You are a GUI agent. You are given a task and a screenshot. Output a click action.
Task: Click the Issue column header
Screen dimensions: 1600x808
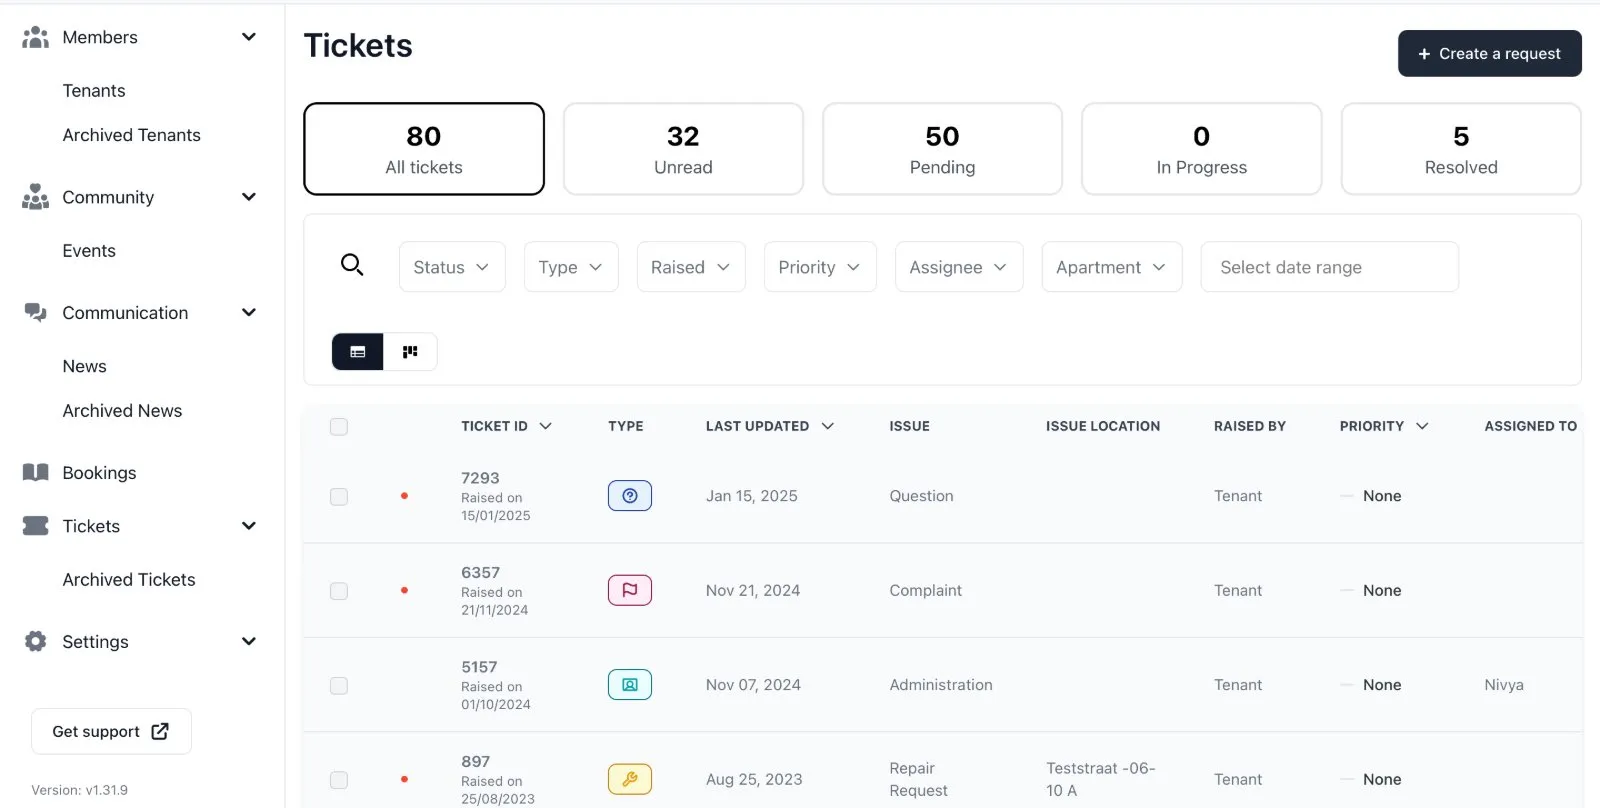910,426
